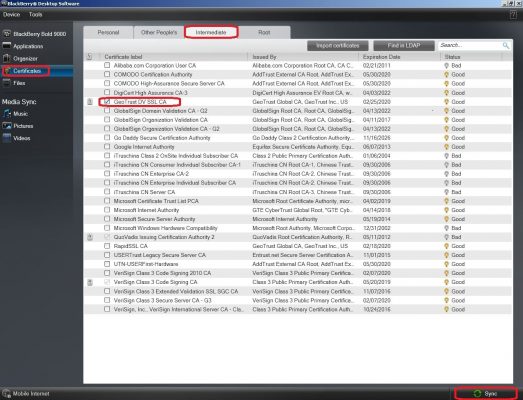Image resolution: width=523 pixels, height=400 pixels.
Task: Open Music media sync icon
Action: pyautogui.click(x=7, y=113)
